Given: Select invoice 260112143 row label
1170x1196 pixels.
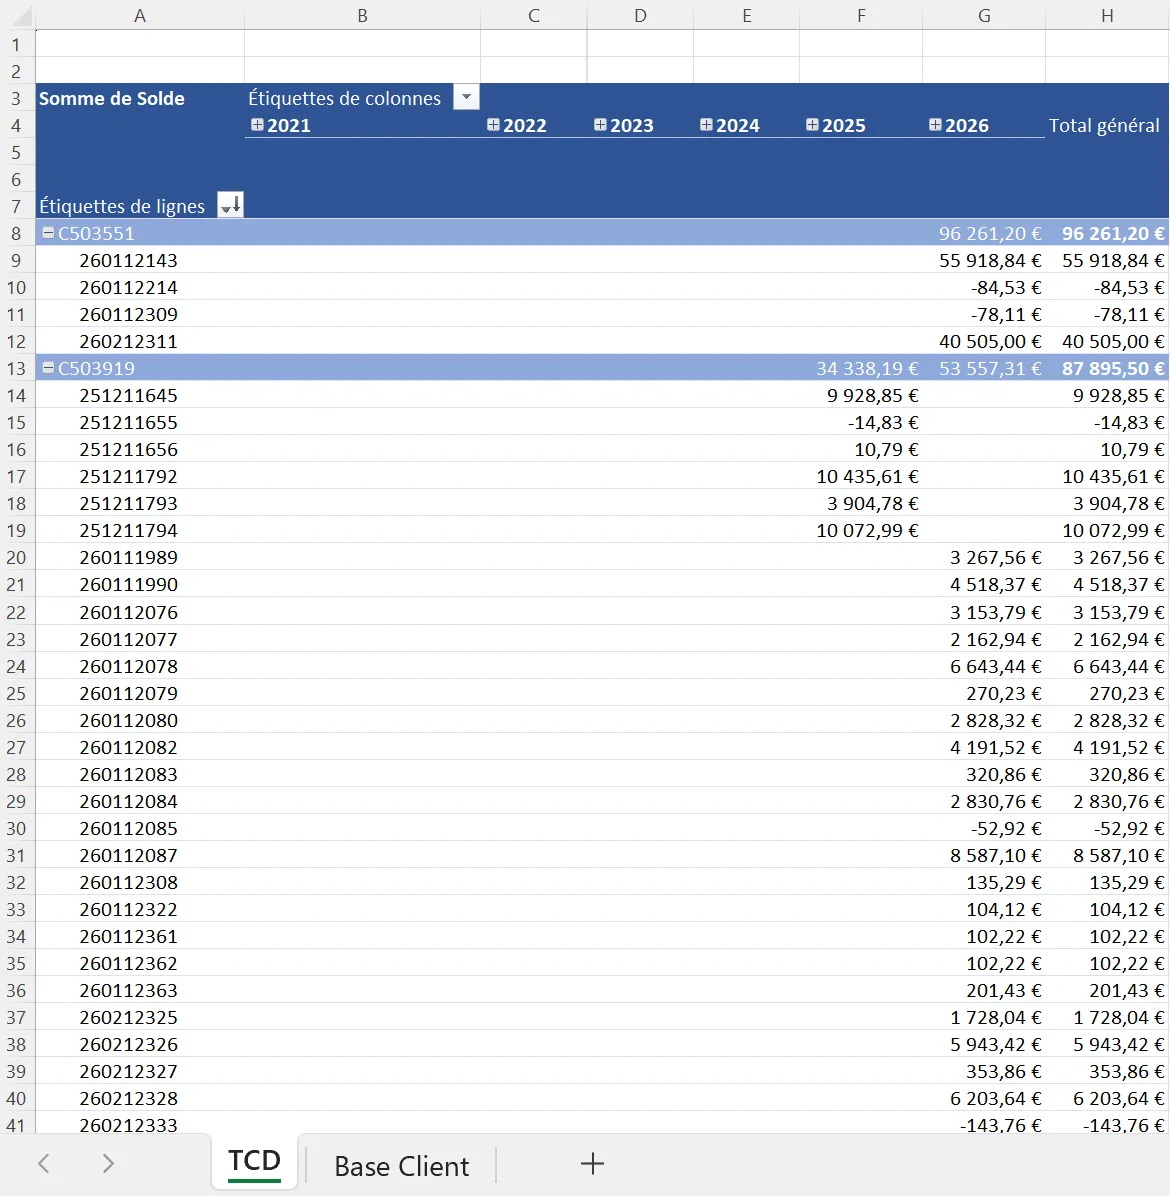Looking at the screenshot, I should click(128, 260).
